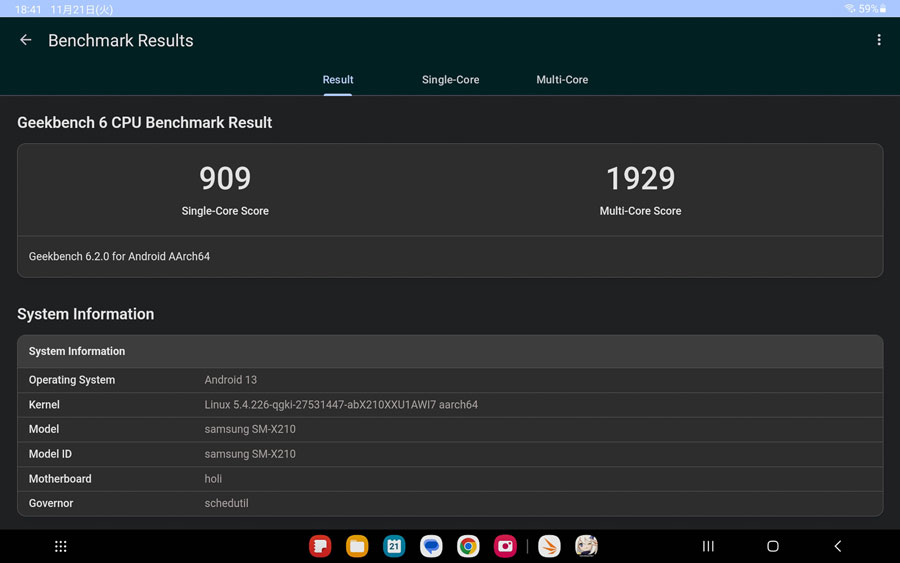Image resolution: width=900 pixels, height=563 pixels.
Task: Open the Messages chat bubble app
Action: (431, 546)
